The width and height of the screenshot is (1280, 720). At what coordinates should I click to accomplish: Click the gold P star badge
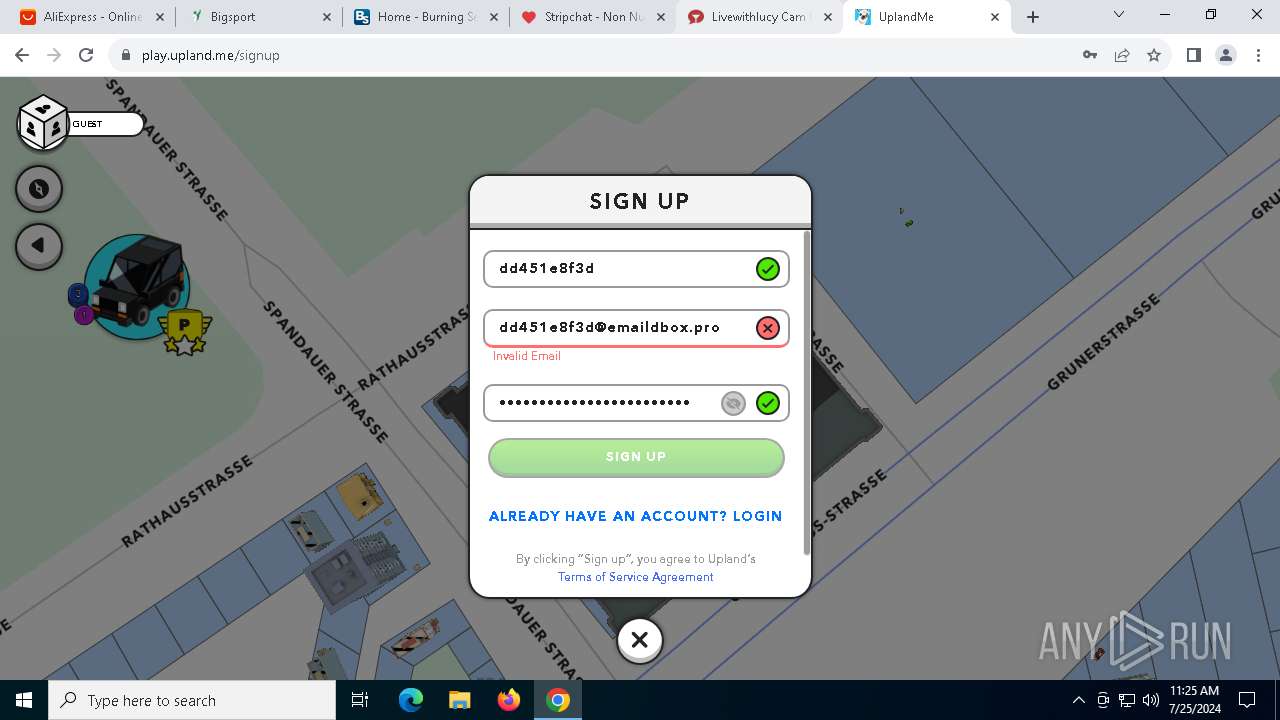pos(185,331)
